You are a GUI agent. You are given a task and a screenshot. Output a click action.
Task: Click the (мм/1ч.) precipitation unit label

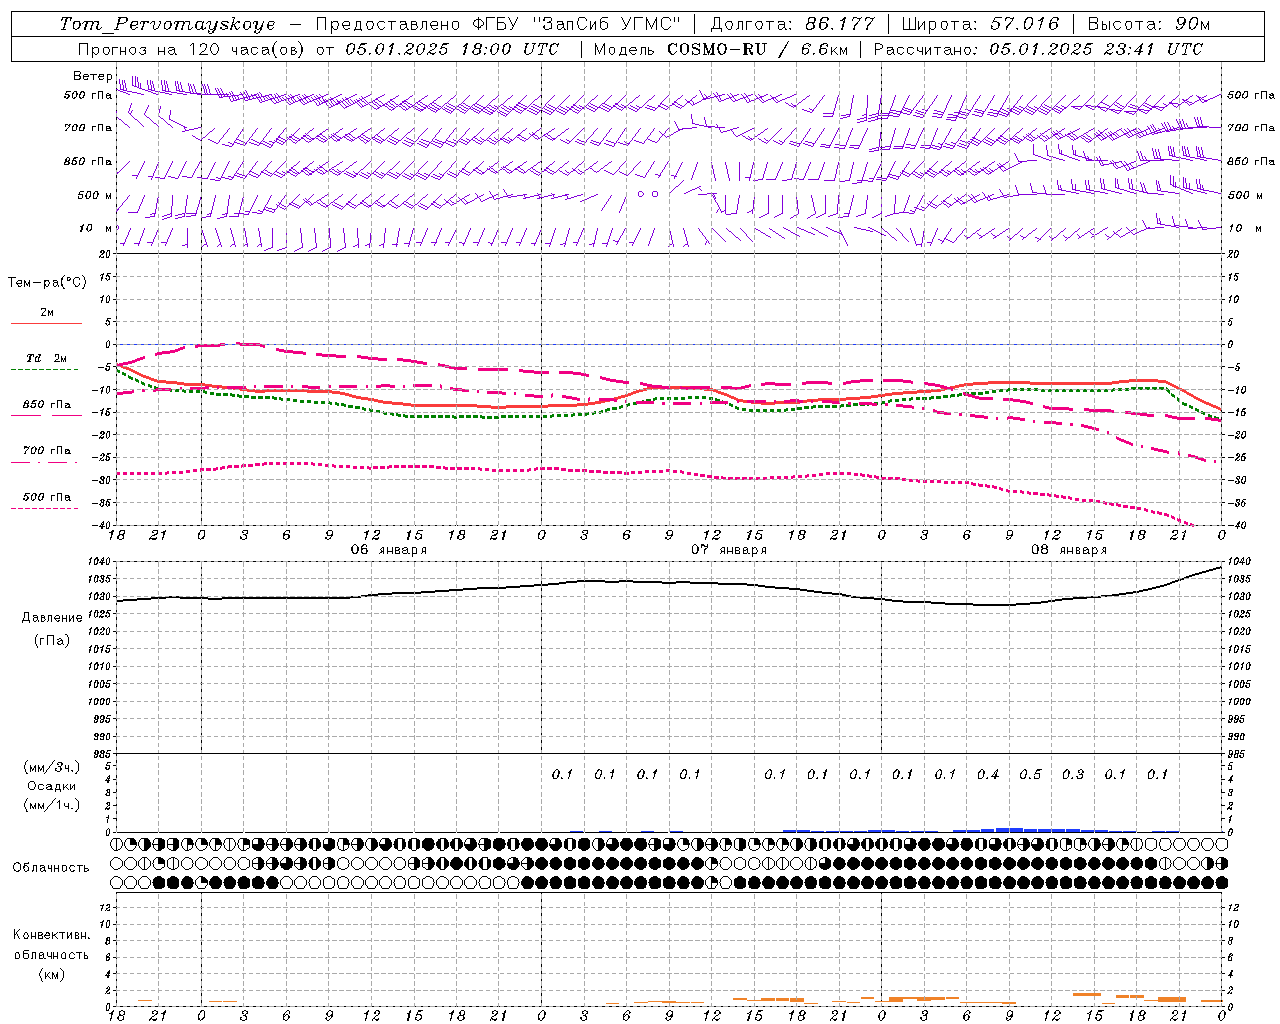pos(52,805)
